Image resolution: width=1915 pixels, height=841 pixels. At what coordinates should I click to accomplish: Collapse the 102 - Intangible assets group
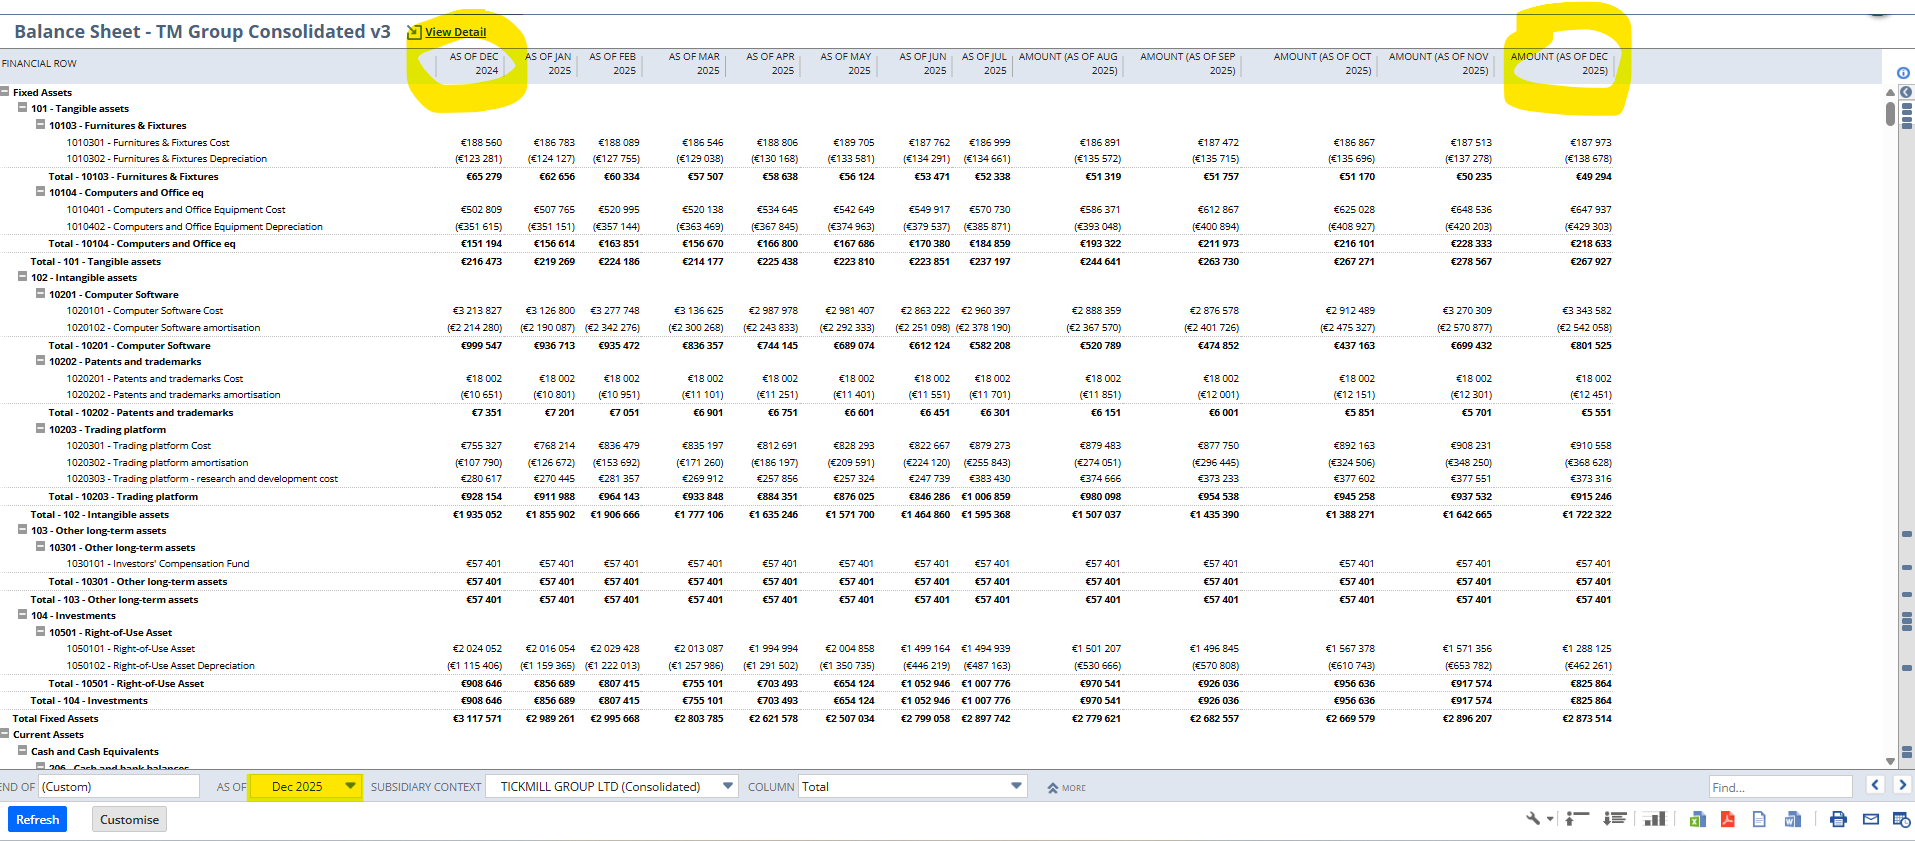click(x=22, y=276)
